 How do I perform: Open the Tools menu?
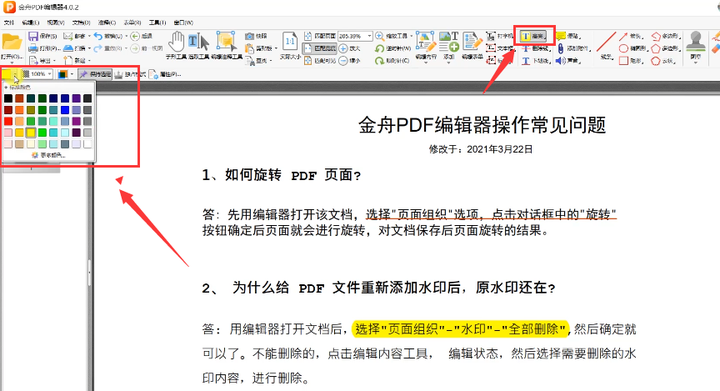pos(157,22)
